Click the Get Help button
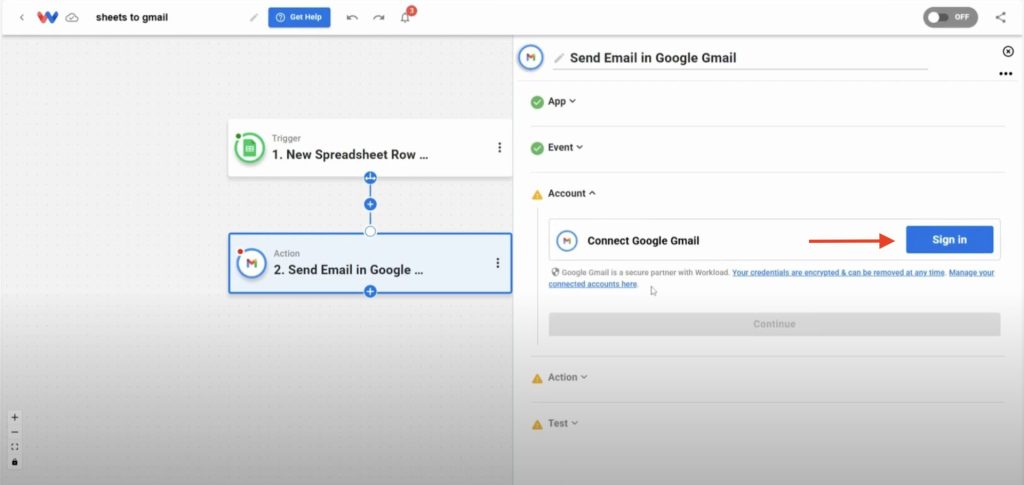This screenshot has height=485, width=1024. point(299,18)
